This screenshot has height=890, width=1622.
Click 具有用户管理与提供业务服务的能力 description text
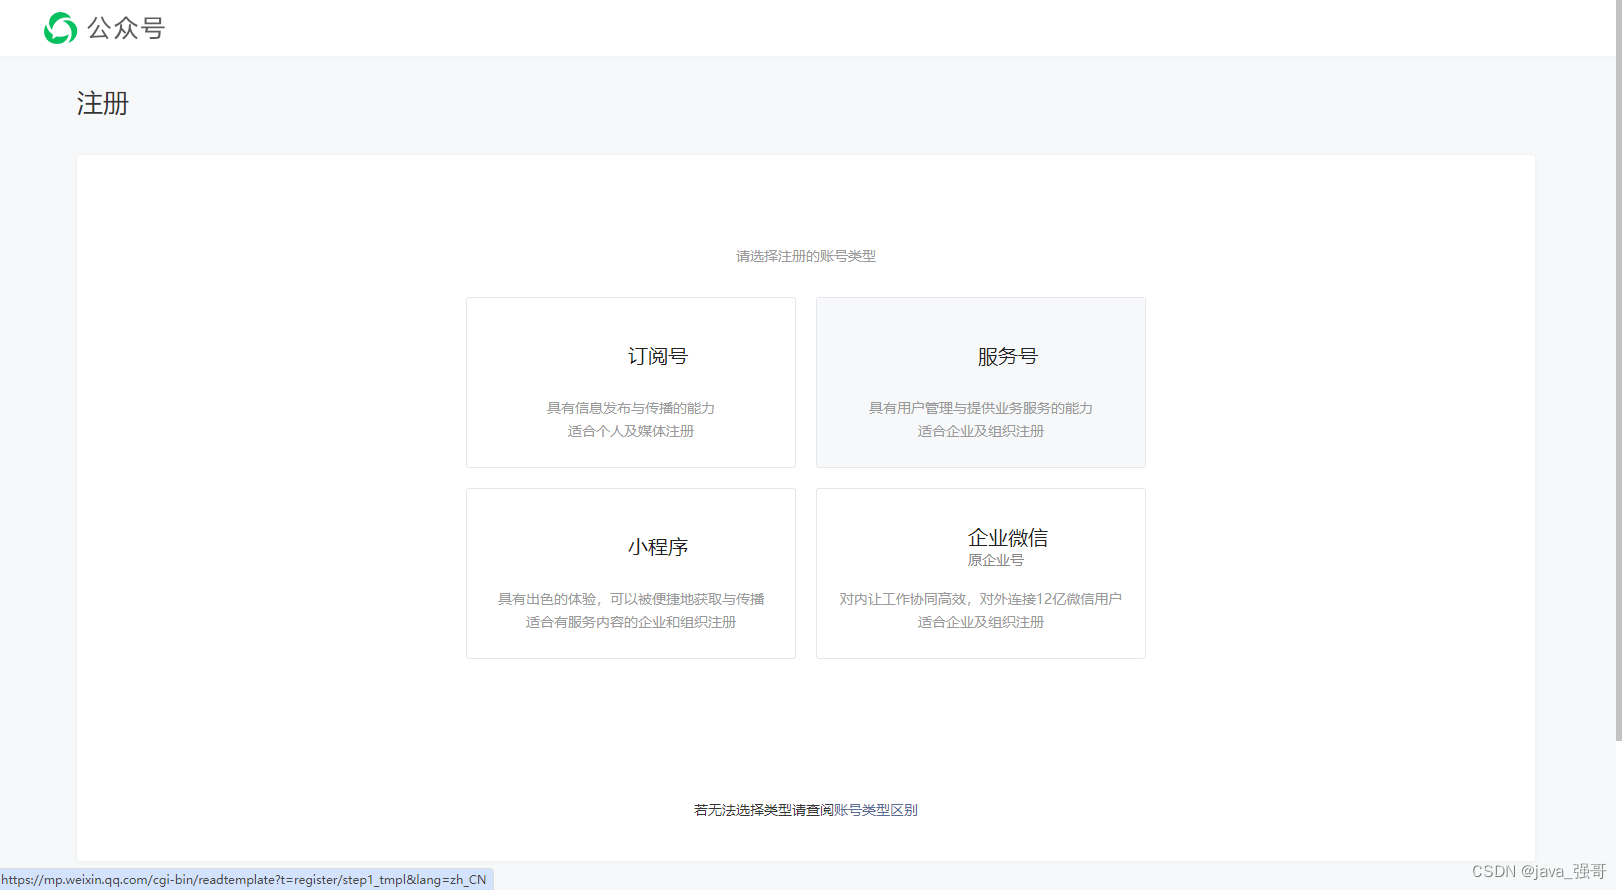[x=981, y=408]
